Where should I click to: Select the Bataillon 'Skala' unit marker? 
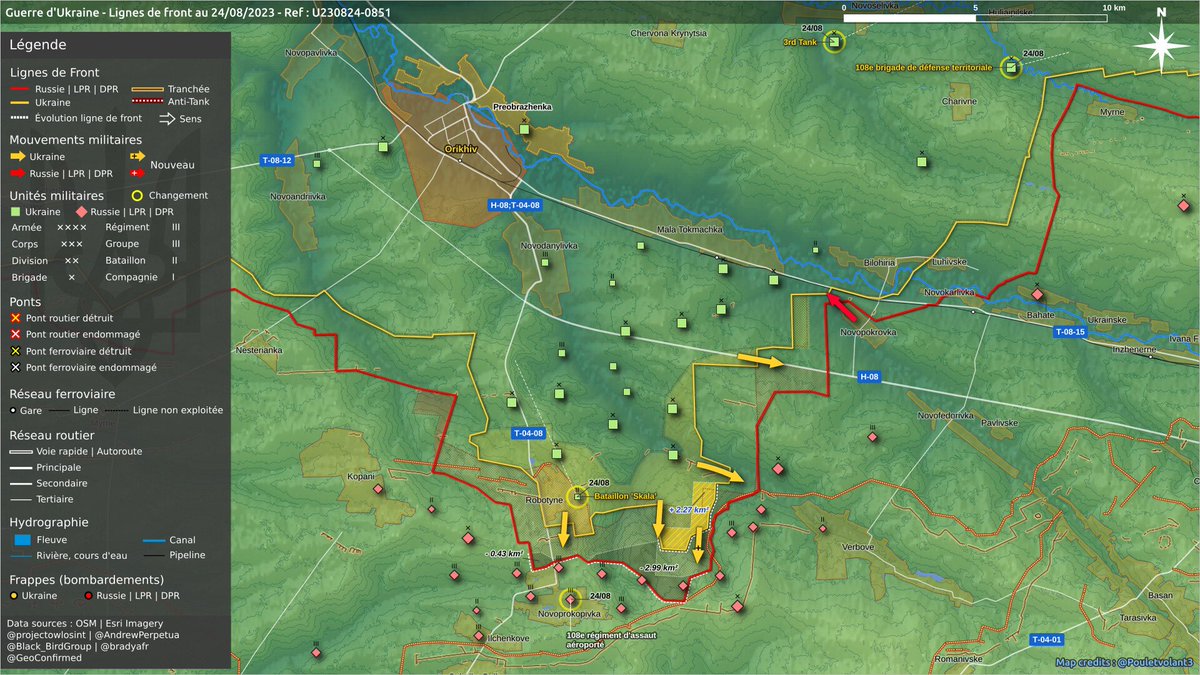point(577,495)
